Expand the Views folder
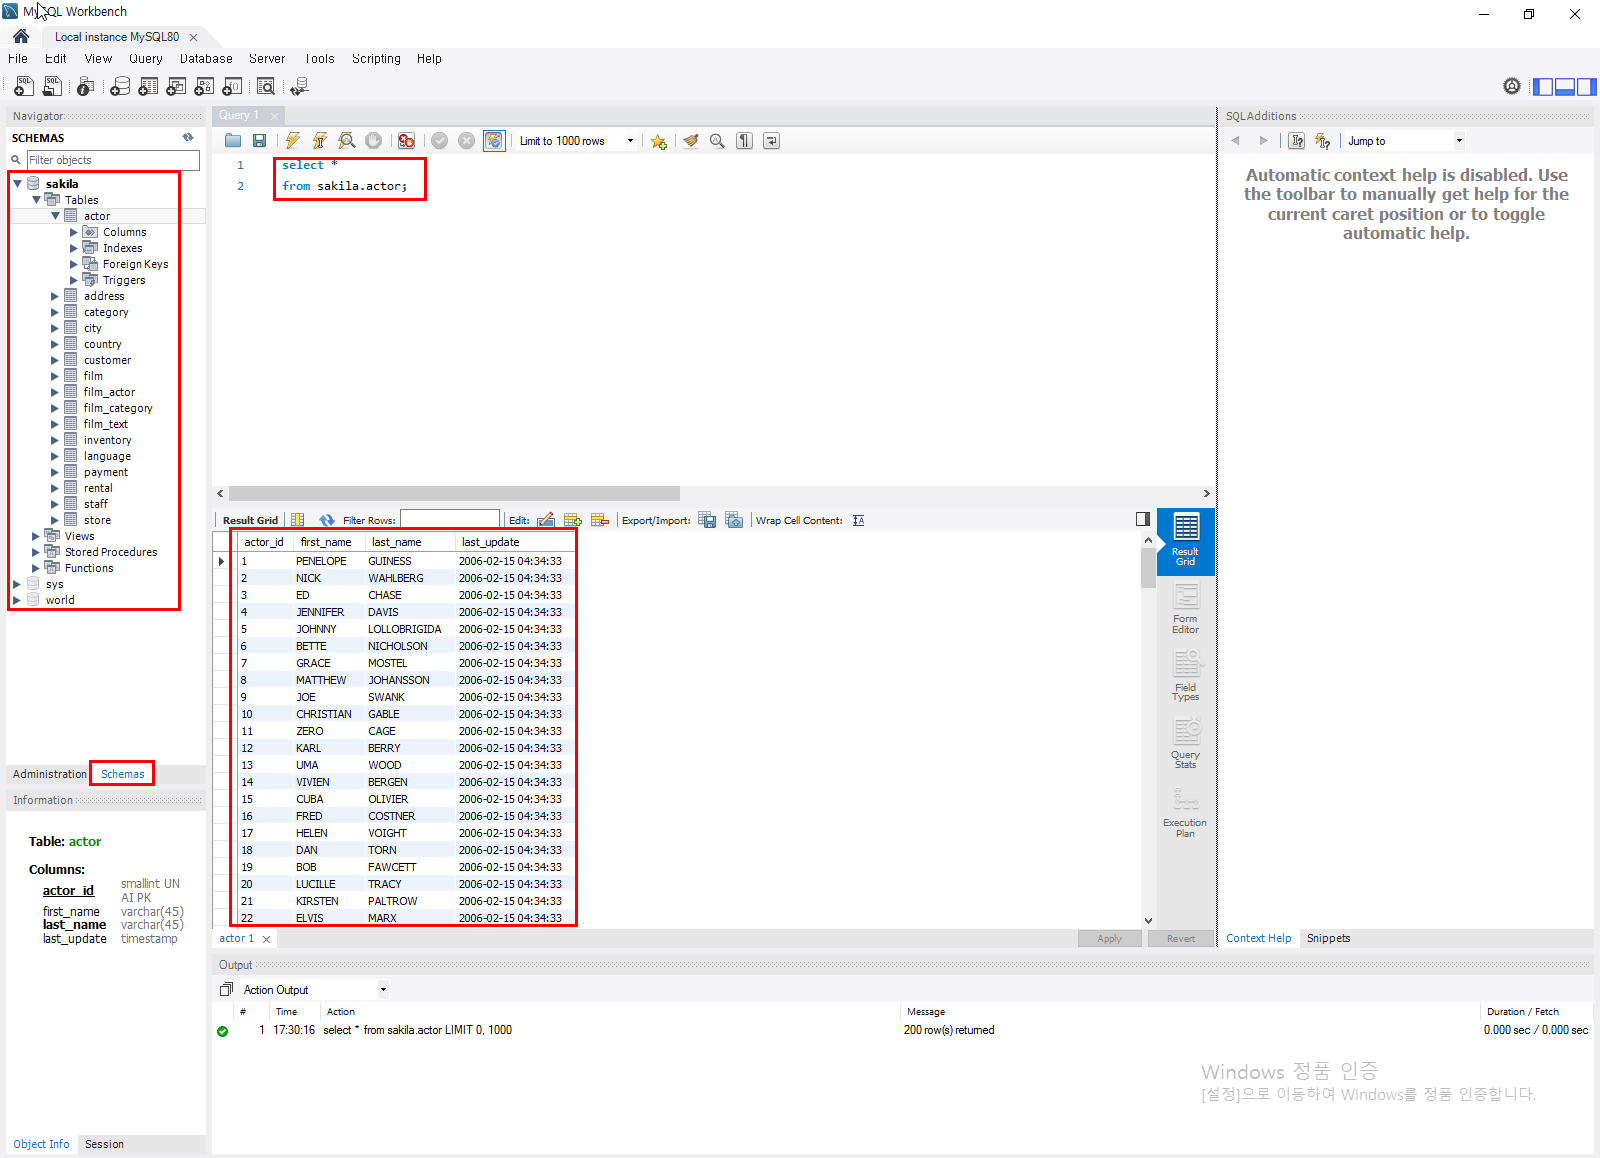Image resolution: width=1600 pixels, height=1158 pixels. tap(36, 536)
